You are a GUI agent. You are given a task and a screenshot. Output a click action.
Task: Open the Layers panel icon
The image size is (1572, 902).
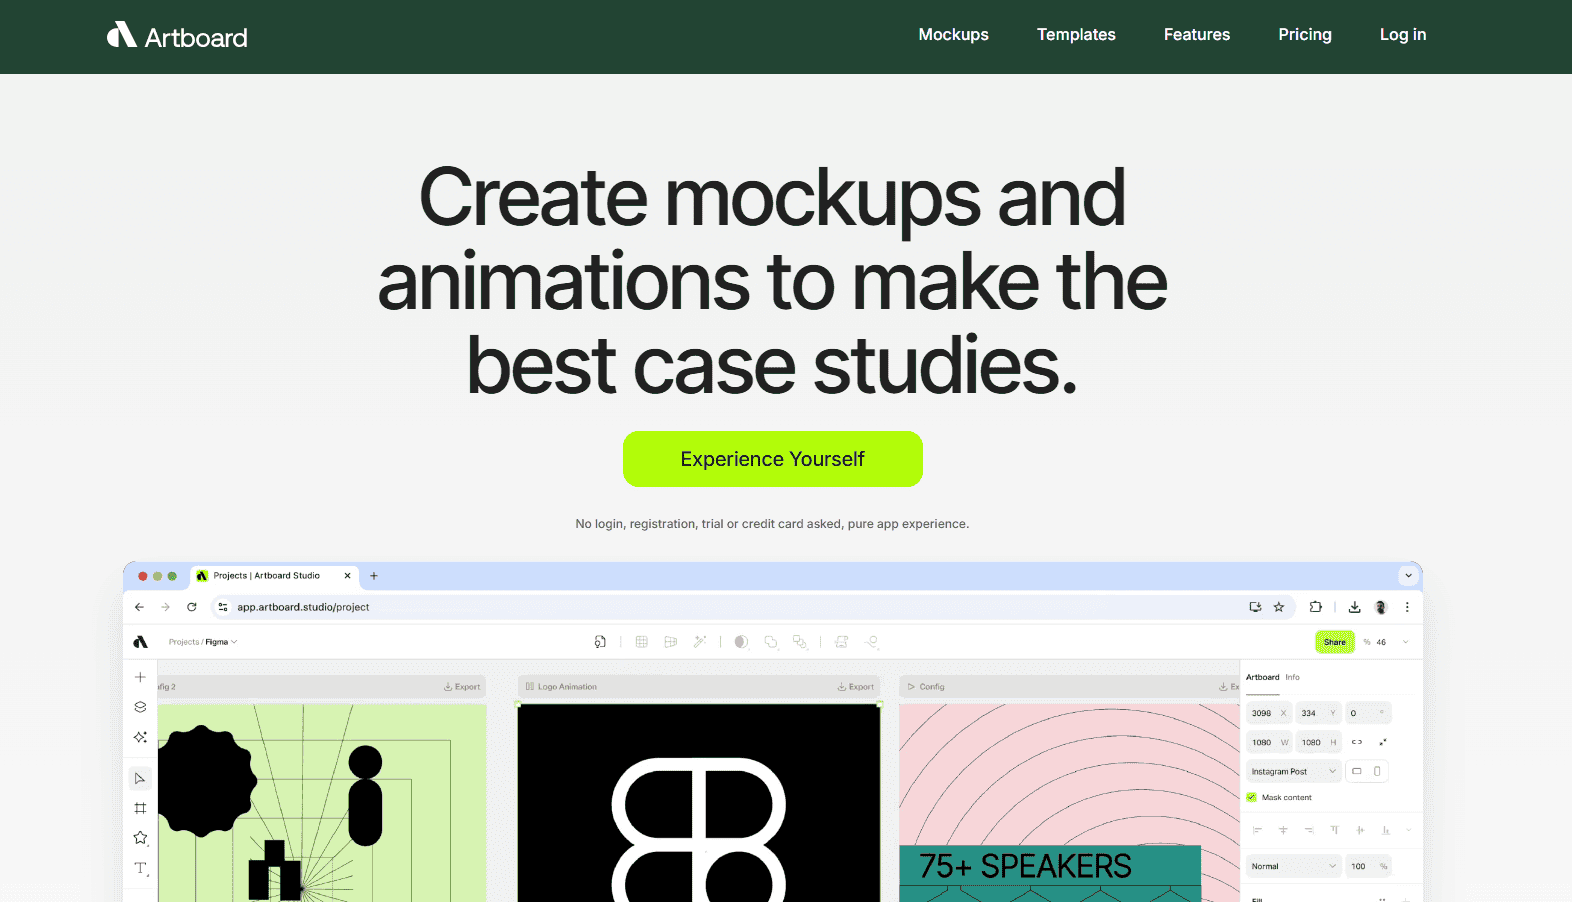140,707
